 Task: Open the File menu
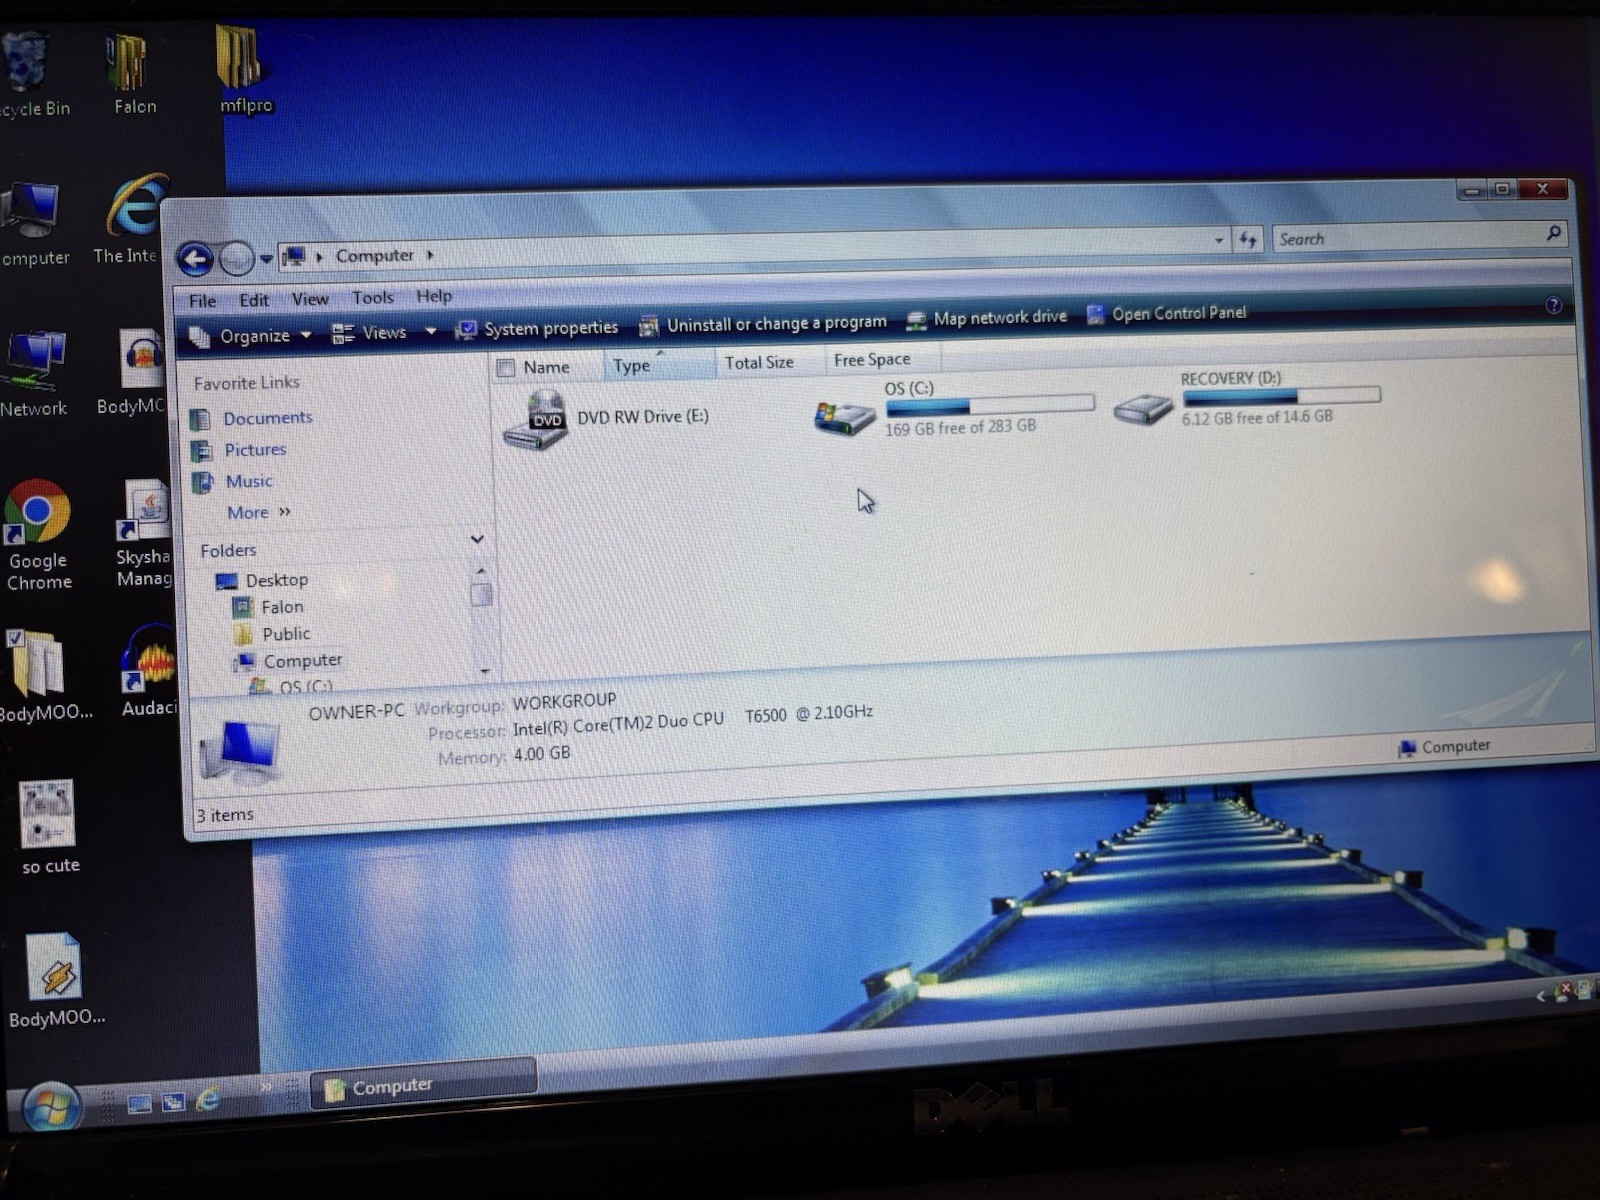pyautogui.click(x=202, y=301)
